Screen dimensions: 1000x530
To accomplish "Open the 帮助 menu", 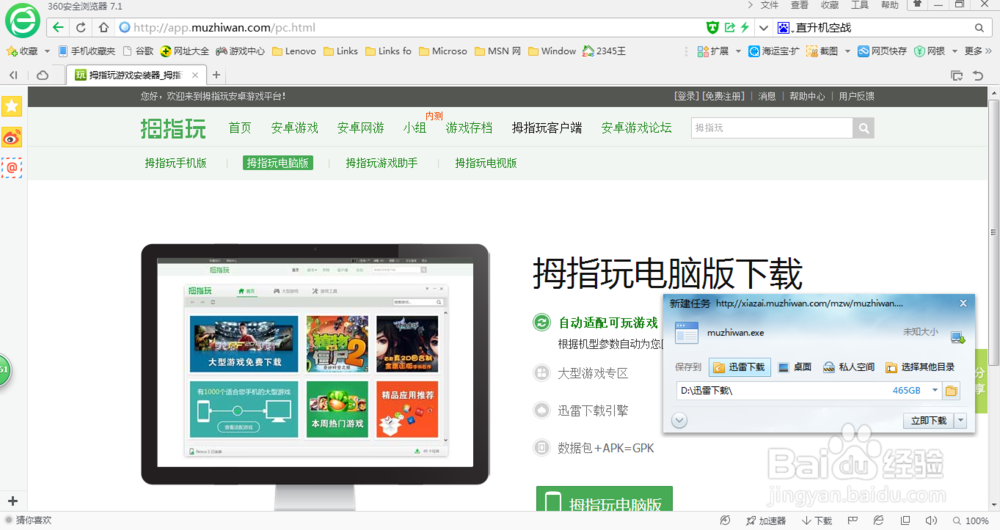I will click(889, 5).
